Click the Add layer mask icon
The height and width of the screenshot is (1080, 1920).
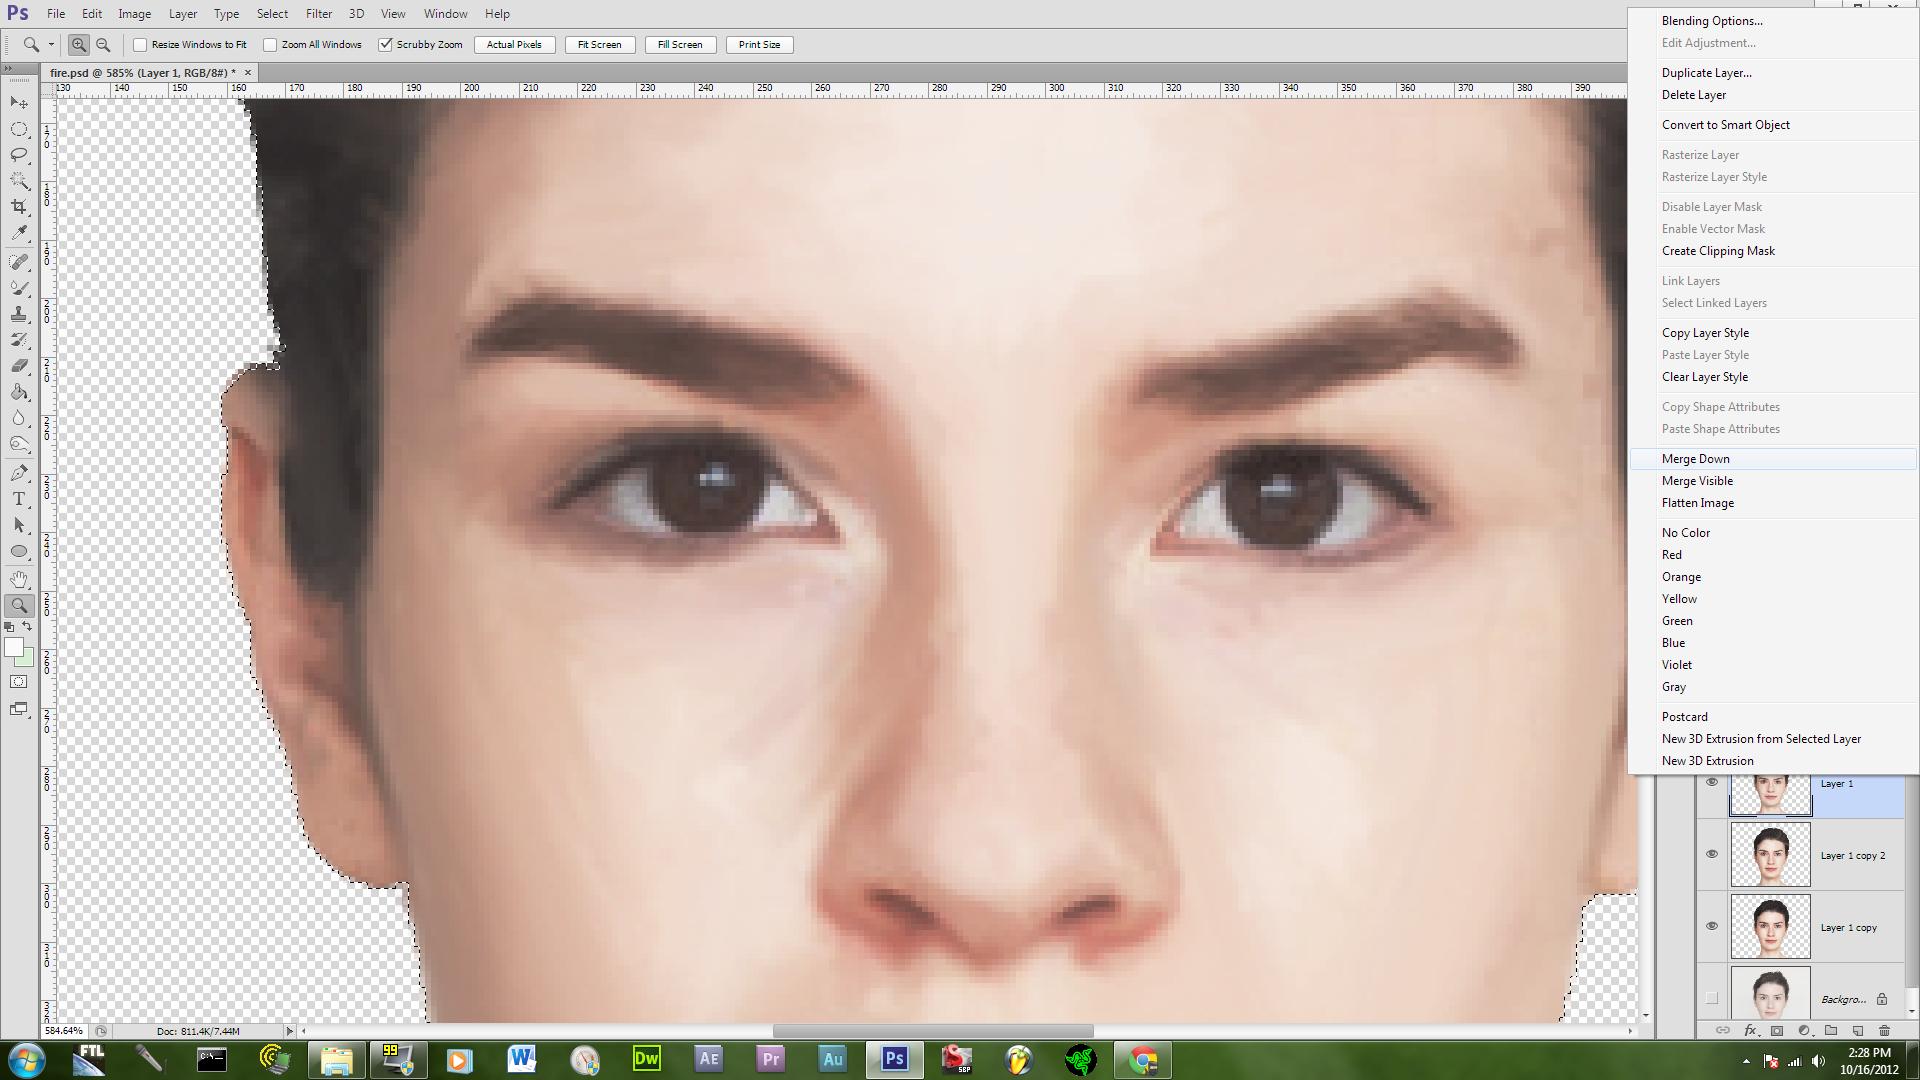tap(1777, 1030)
